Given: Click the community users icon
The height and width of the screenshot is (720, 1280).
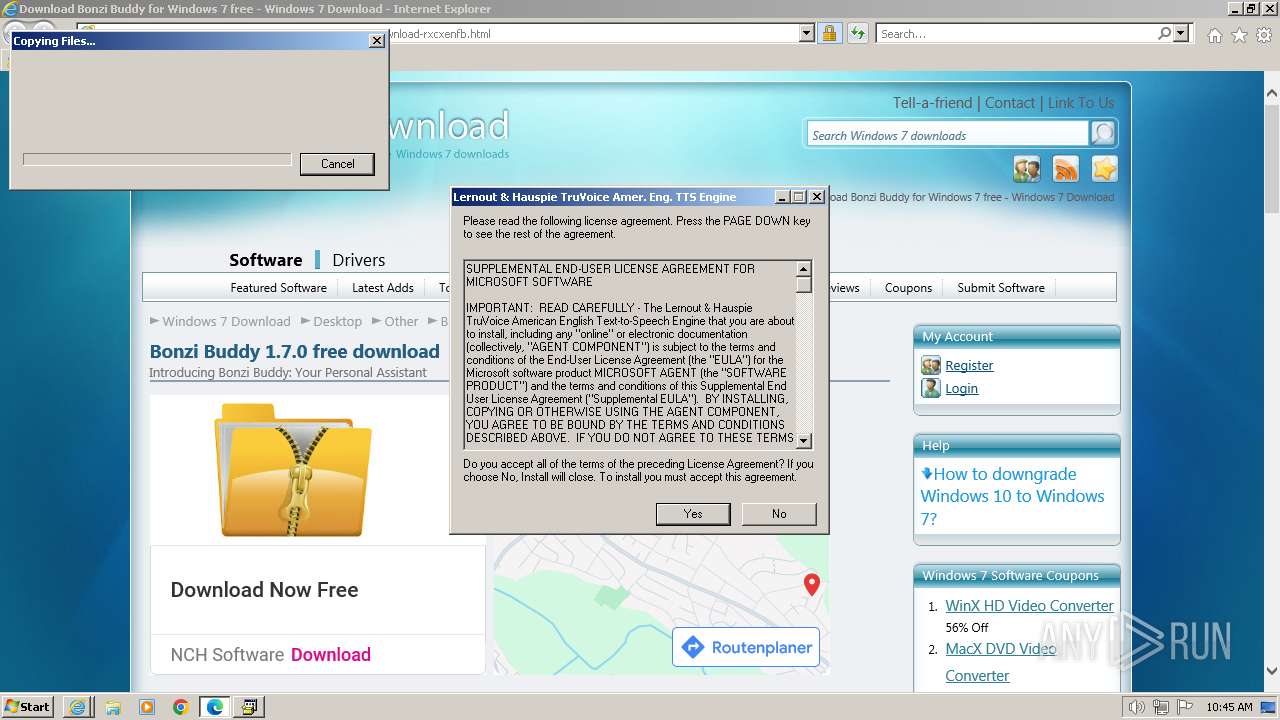Looking at the screenshot, I should (1027, 169).
